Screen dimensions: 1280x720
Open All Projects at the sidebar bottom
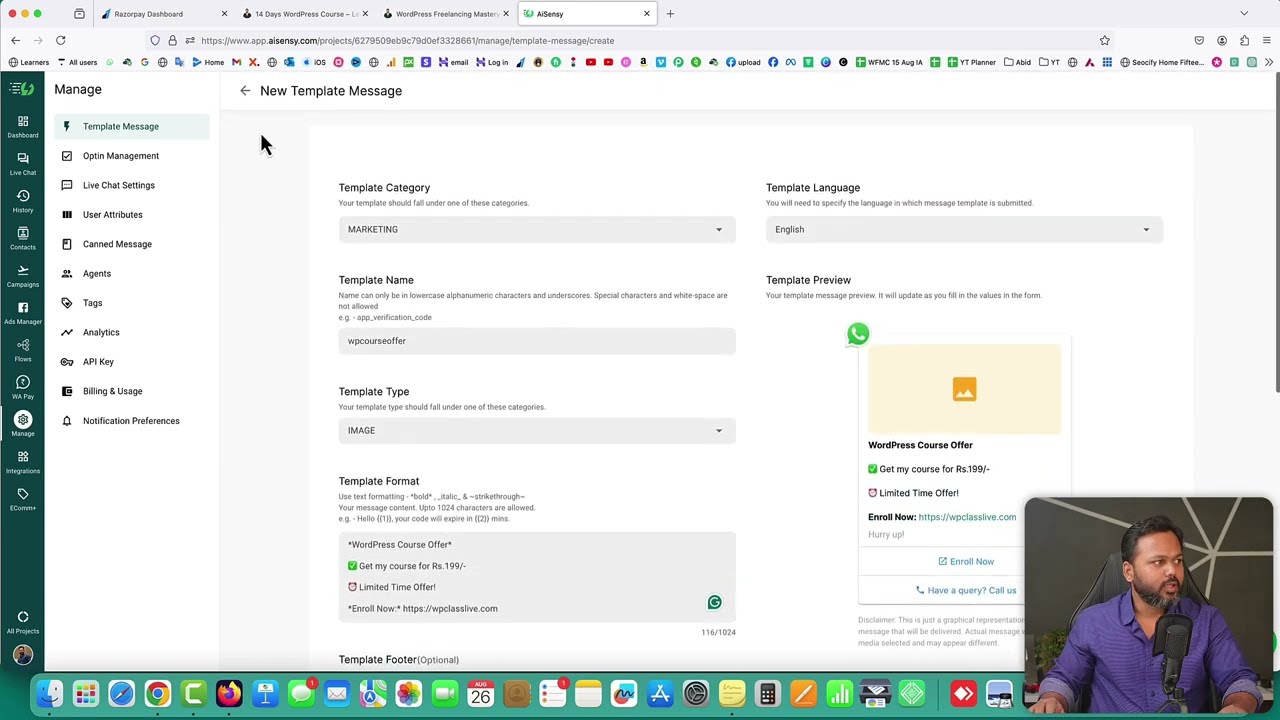(22, 622)
